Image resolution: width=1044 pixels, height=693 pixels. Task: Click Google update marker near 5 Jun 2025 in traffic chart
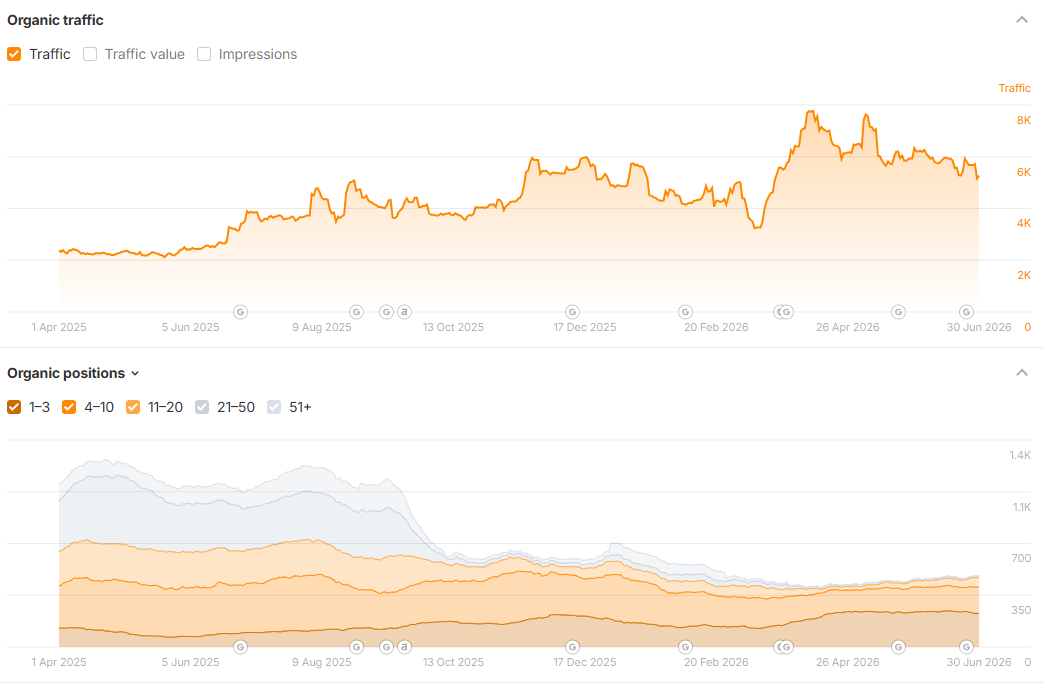point(240,312)
